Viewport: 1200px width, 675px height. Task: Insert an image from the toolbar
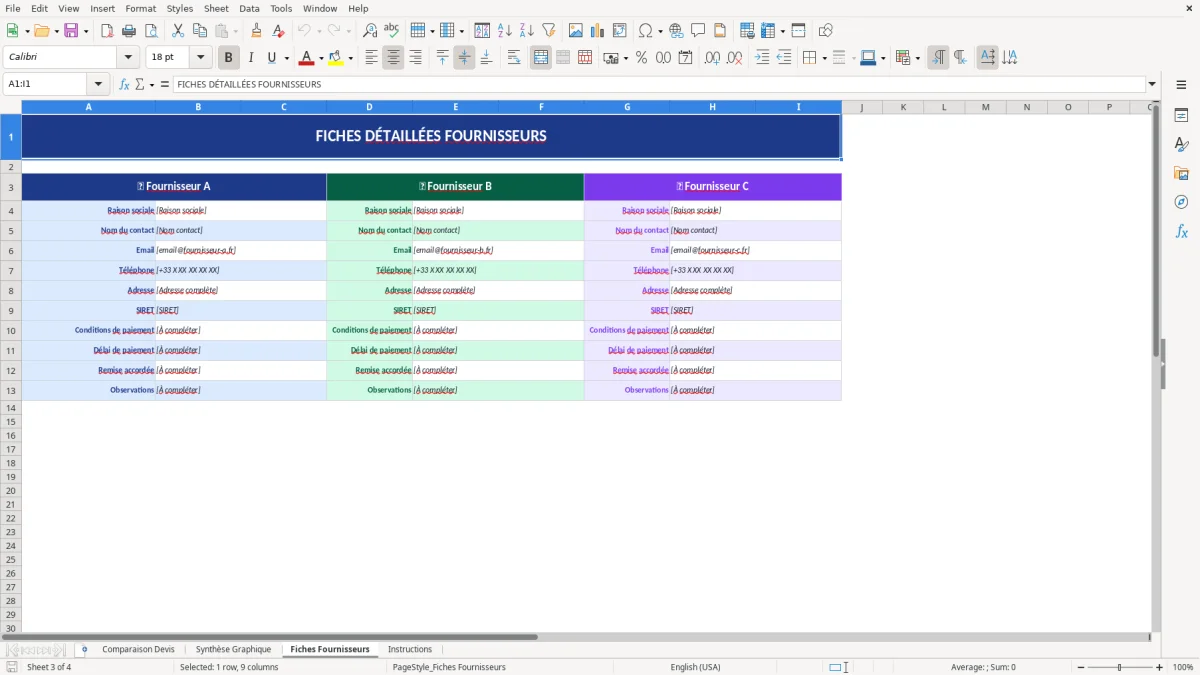coord(576,30)
